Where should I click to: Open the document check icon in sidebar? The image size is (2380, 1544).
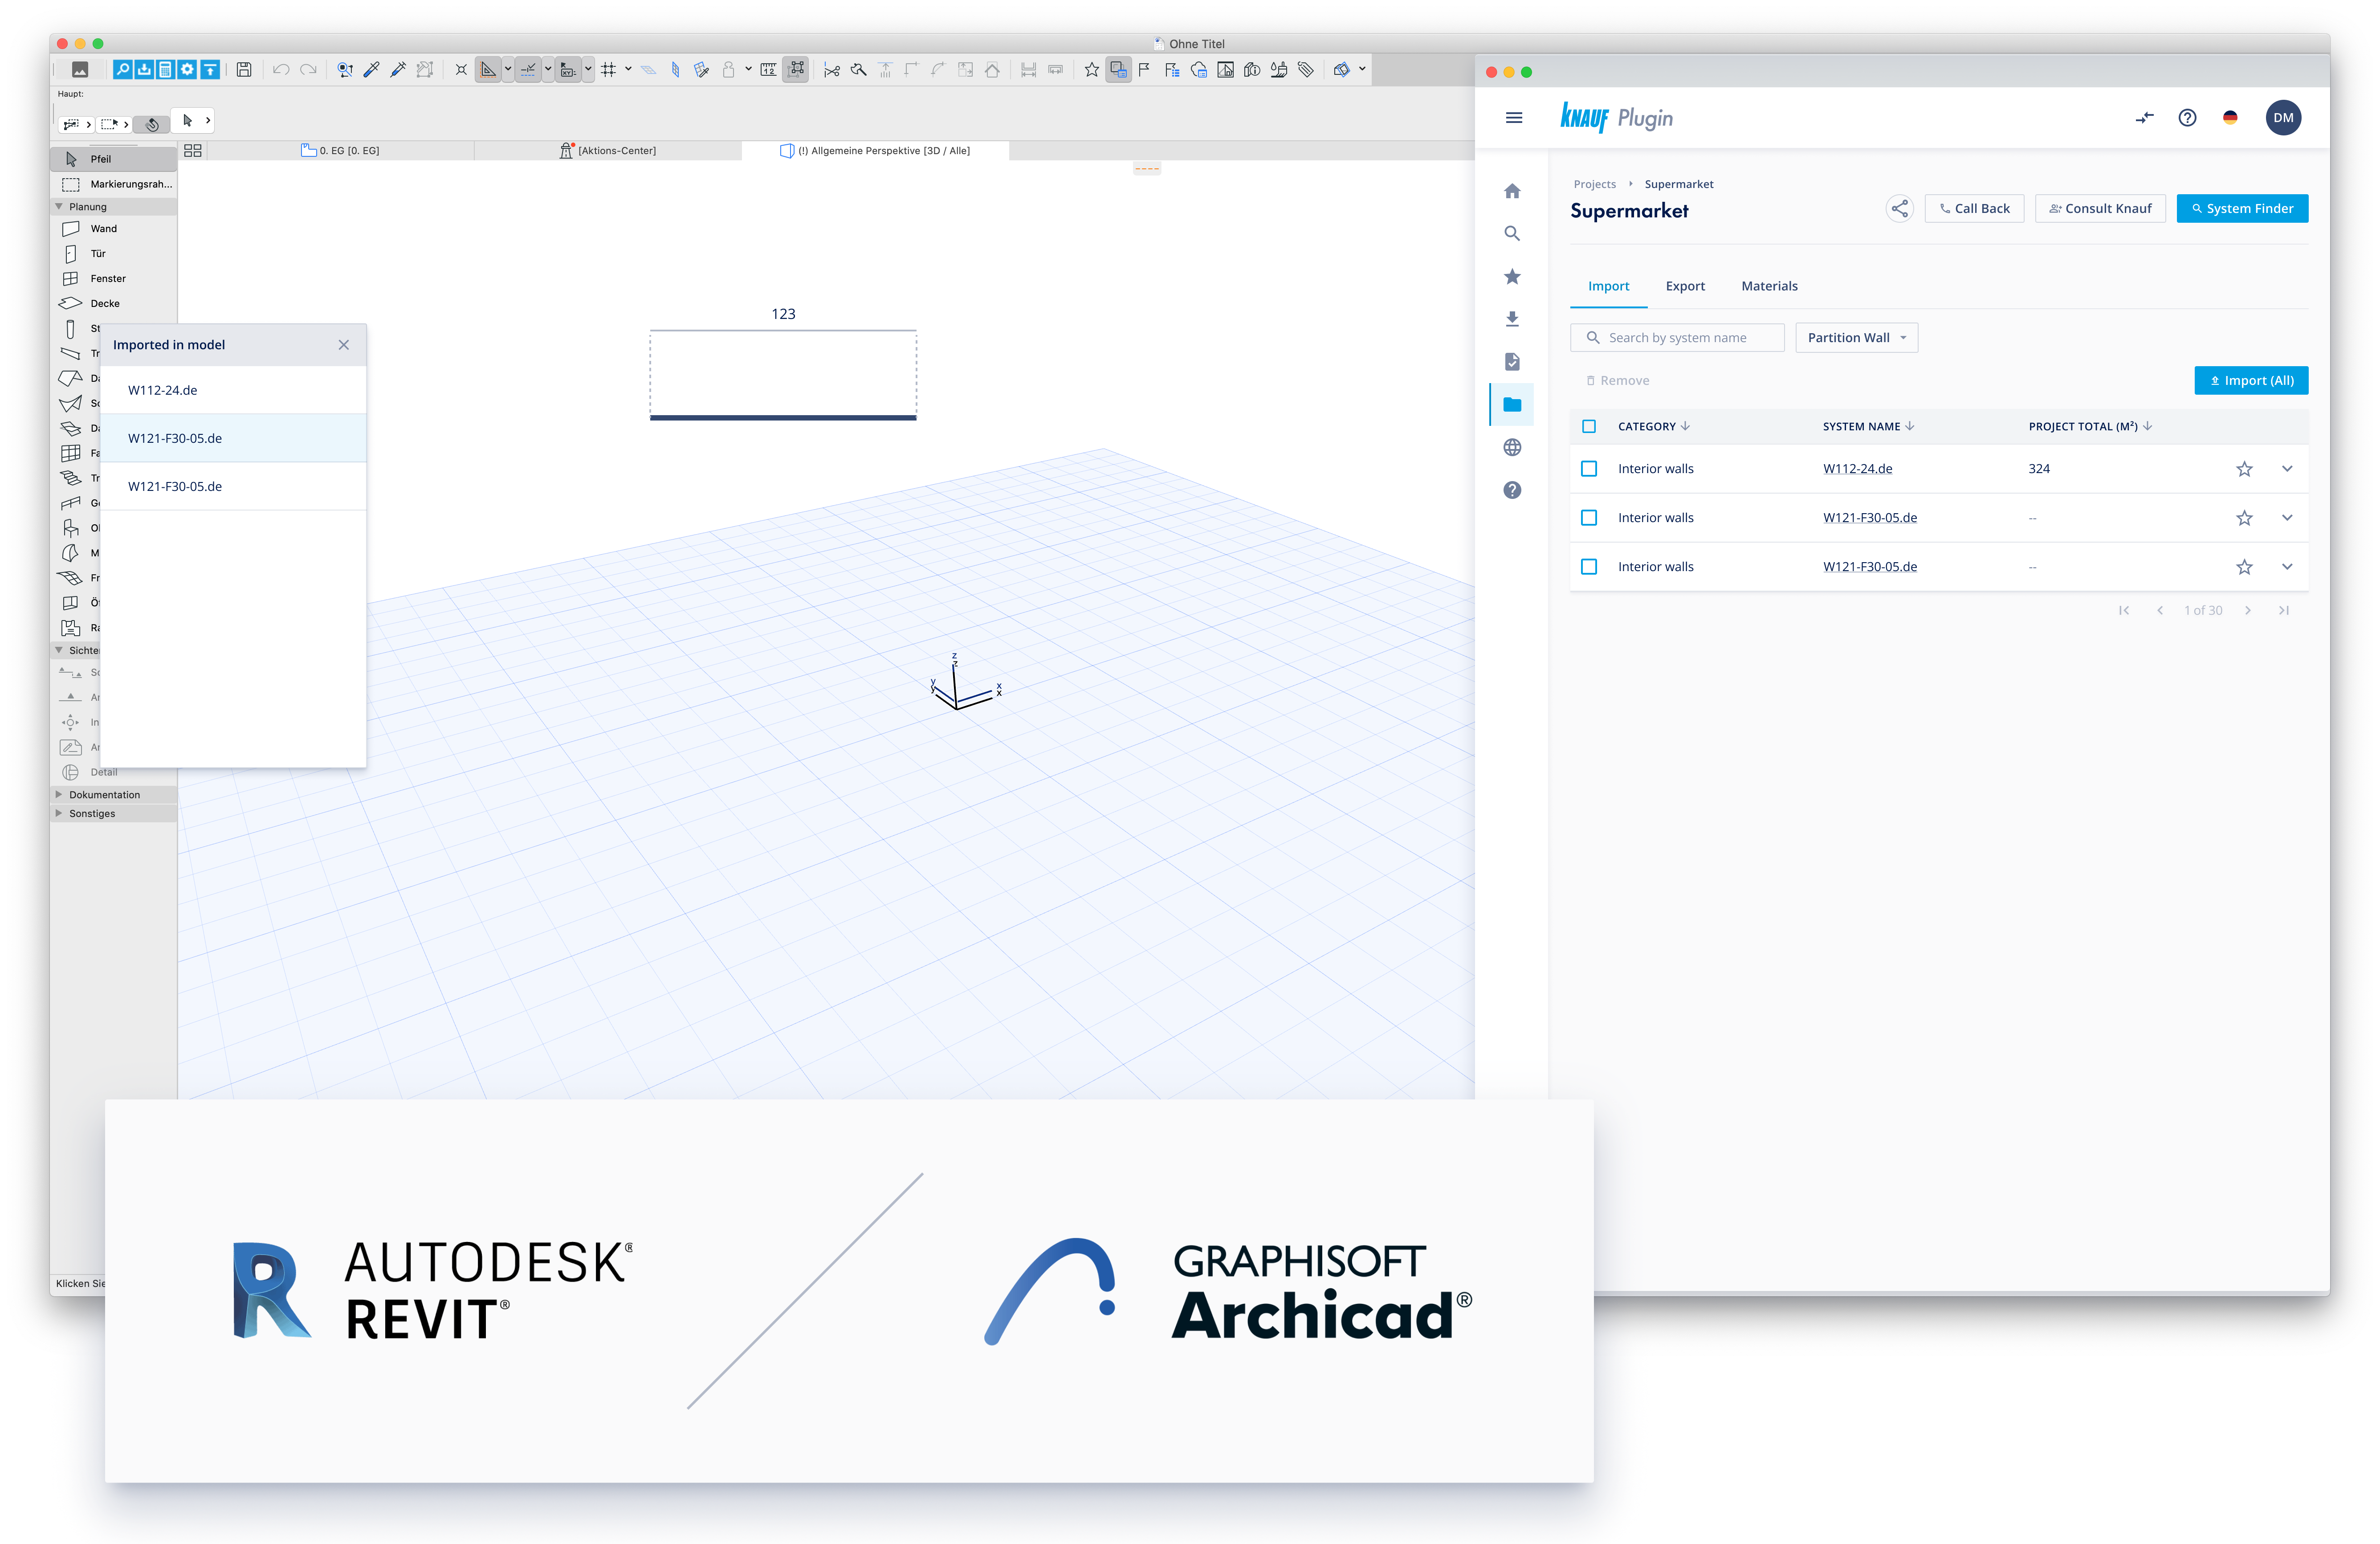(x=1512, y=362)
